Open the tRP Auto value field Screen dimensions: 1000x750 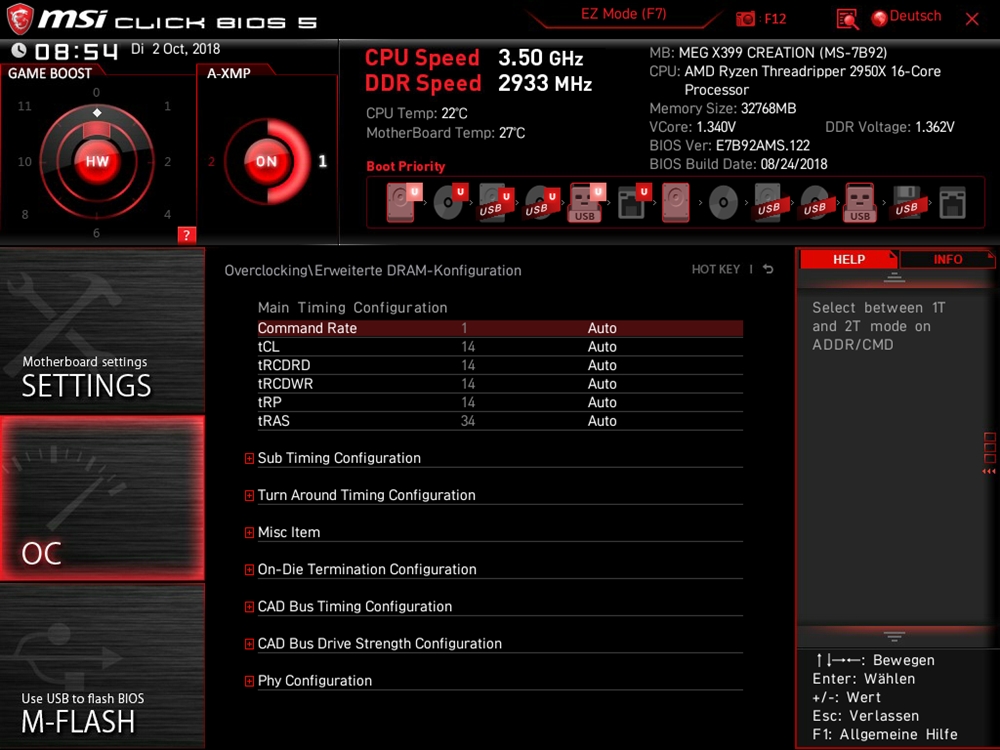(x=602, y=402)
